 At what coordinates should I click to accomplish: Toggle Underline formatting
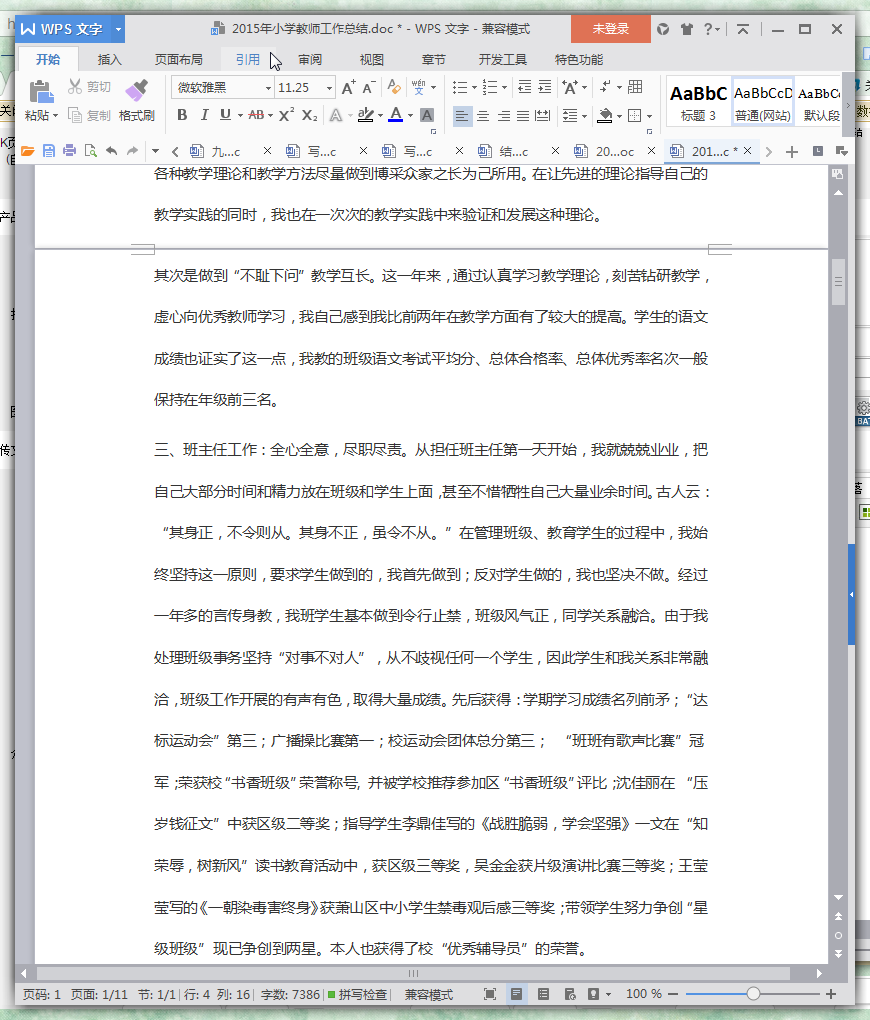click(x=225, y=115)
